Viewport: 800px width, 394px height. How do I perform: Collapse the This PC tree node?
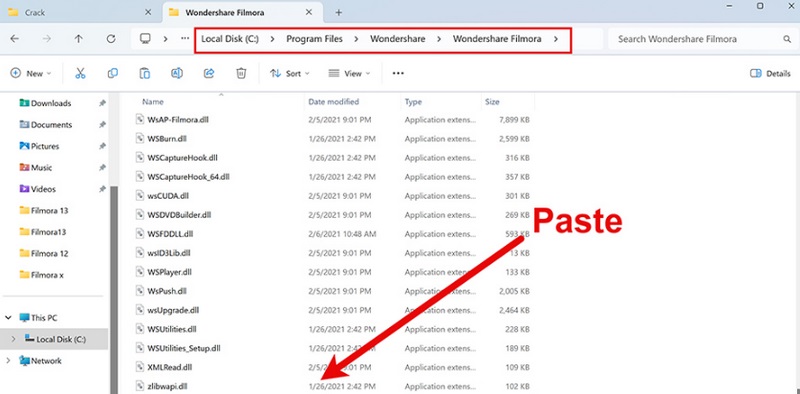point(9,317)
